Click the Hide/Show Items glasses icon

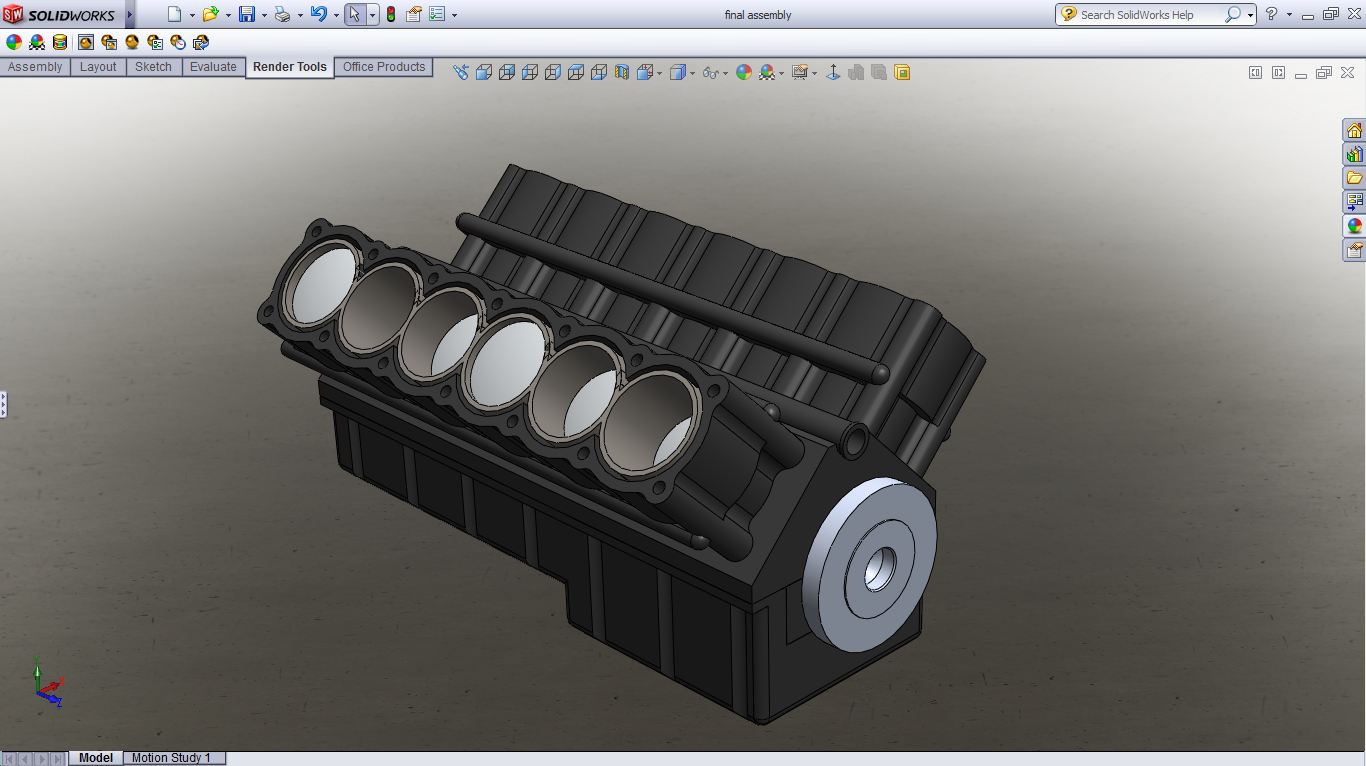710,72
